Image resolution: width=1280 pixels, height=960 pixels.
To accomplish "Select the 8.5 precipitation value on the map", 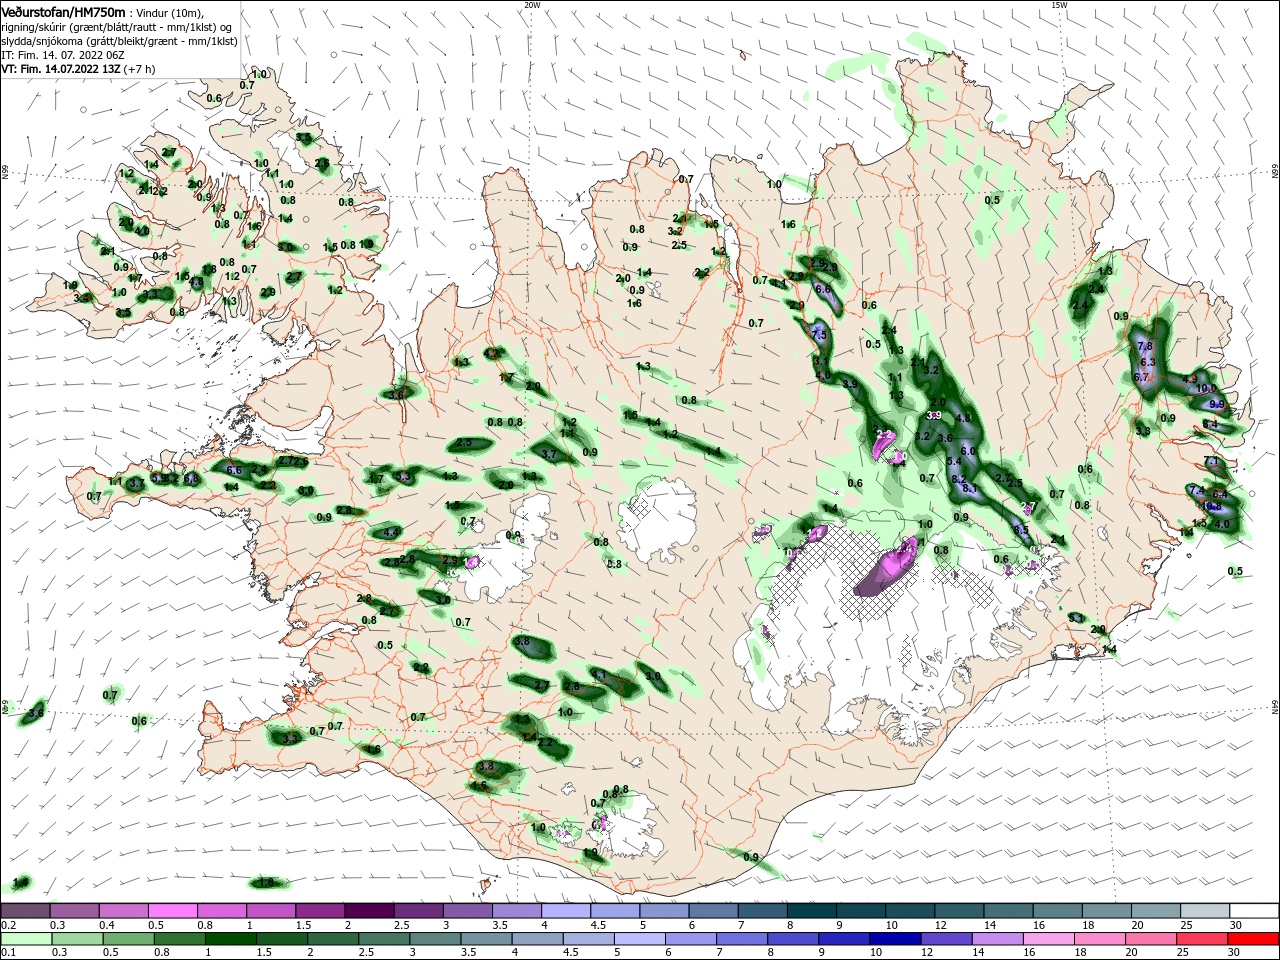I will (x=1021, y=530).
